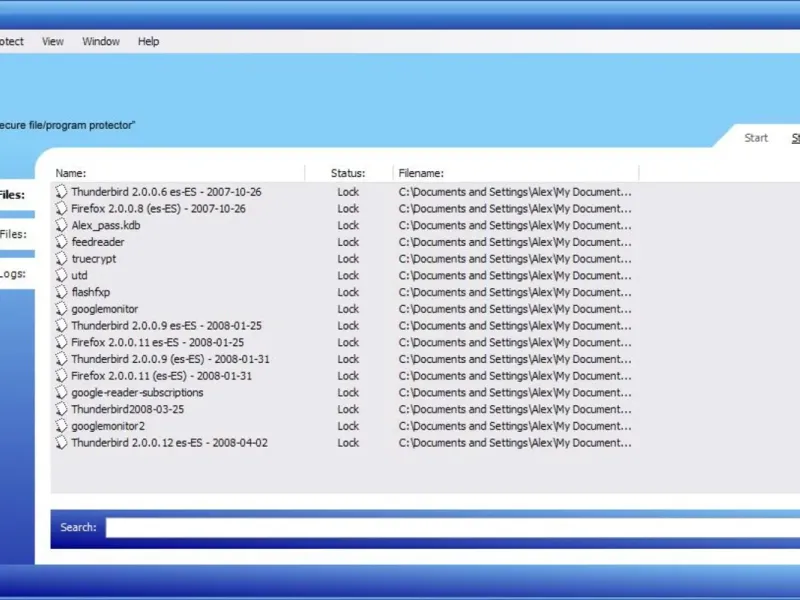Image resolution: width=800 pixels, height=600 pixels.
Task: Select the utd entry name
Action: pyautogui.click(x=79, y=276)
